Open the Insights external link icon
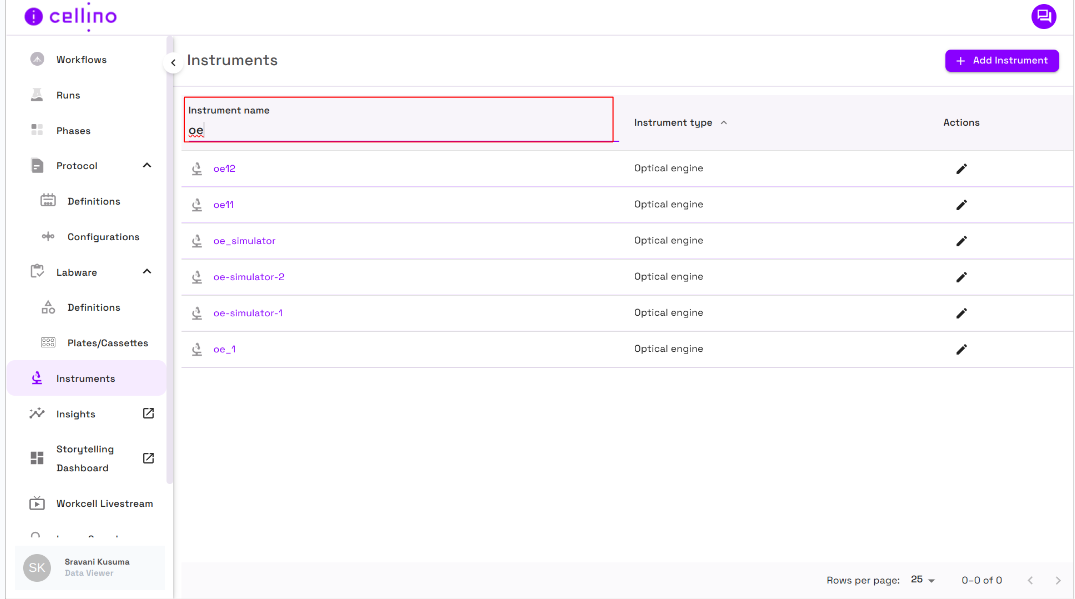 [x=148, y=413]
